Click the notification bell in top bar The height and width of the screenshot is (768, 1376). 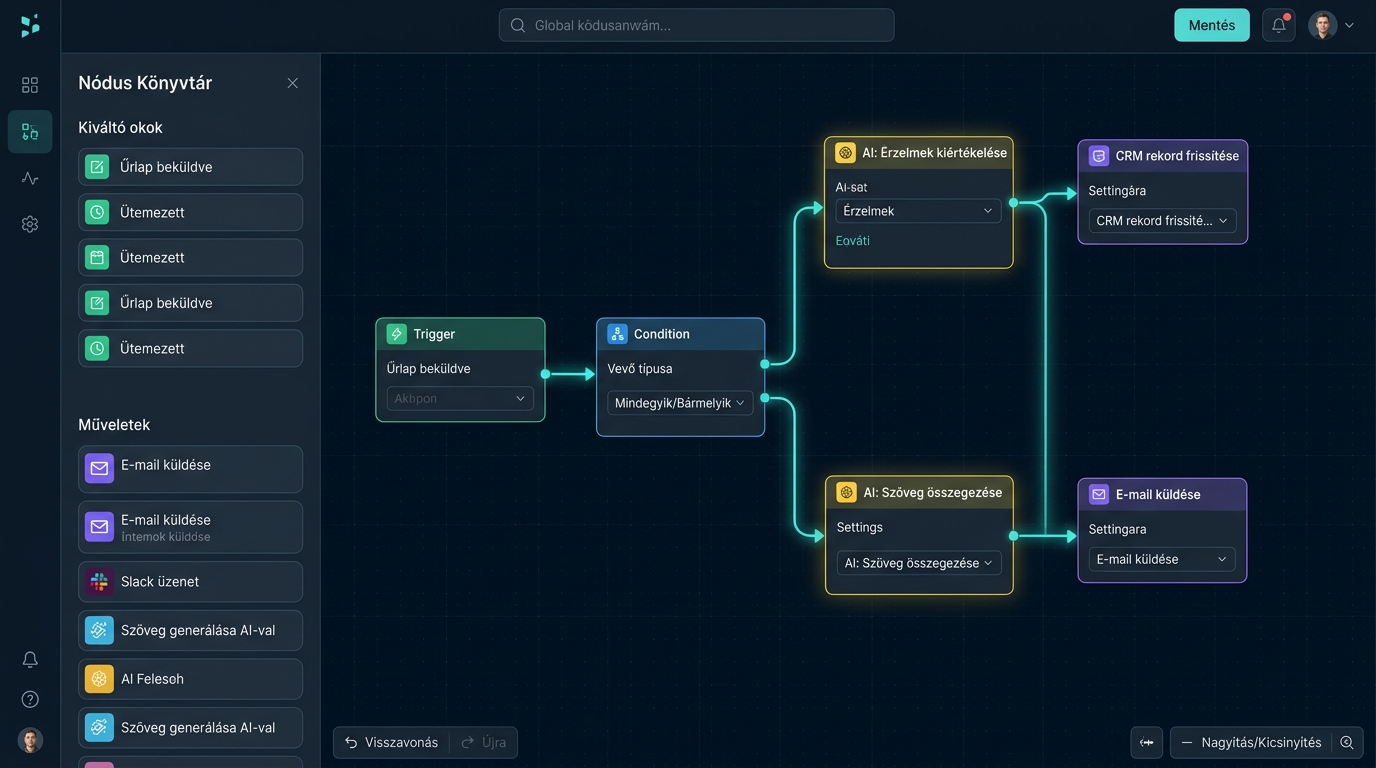coord(1279,25)
